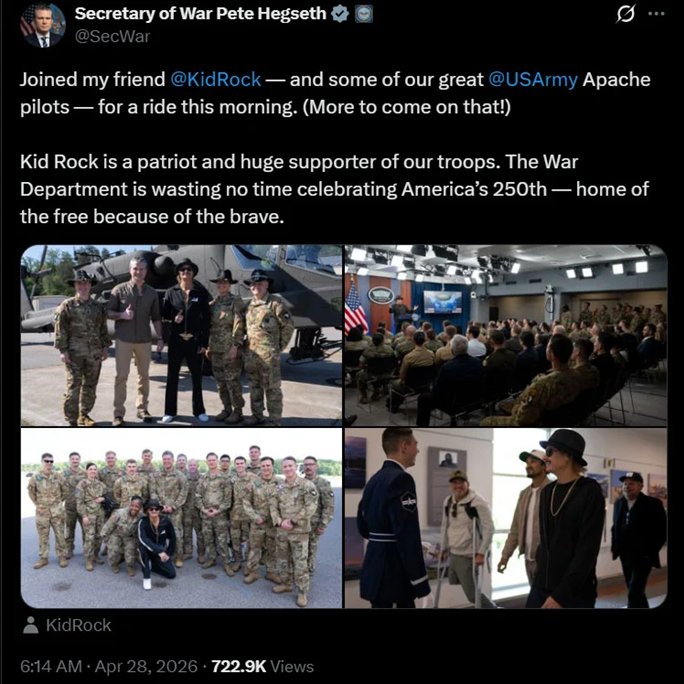Screen dimensions: 684x684
Task: Click the blue verified checkmark badge
Action: point(340,14)
